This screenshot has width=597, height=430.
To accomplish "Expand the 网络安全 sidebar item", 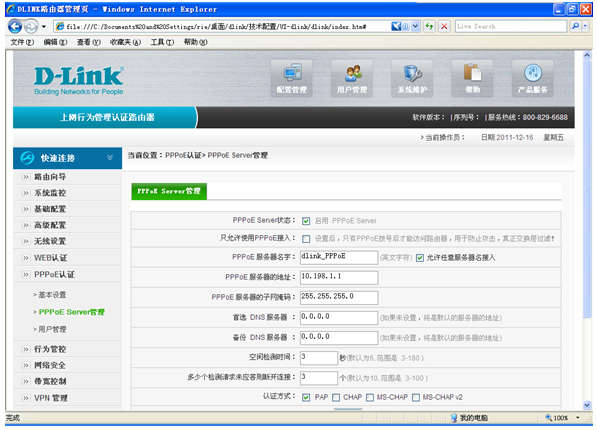I will [67, 365].
